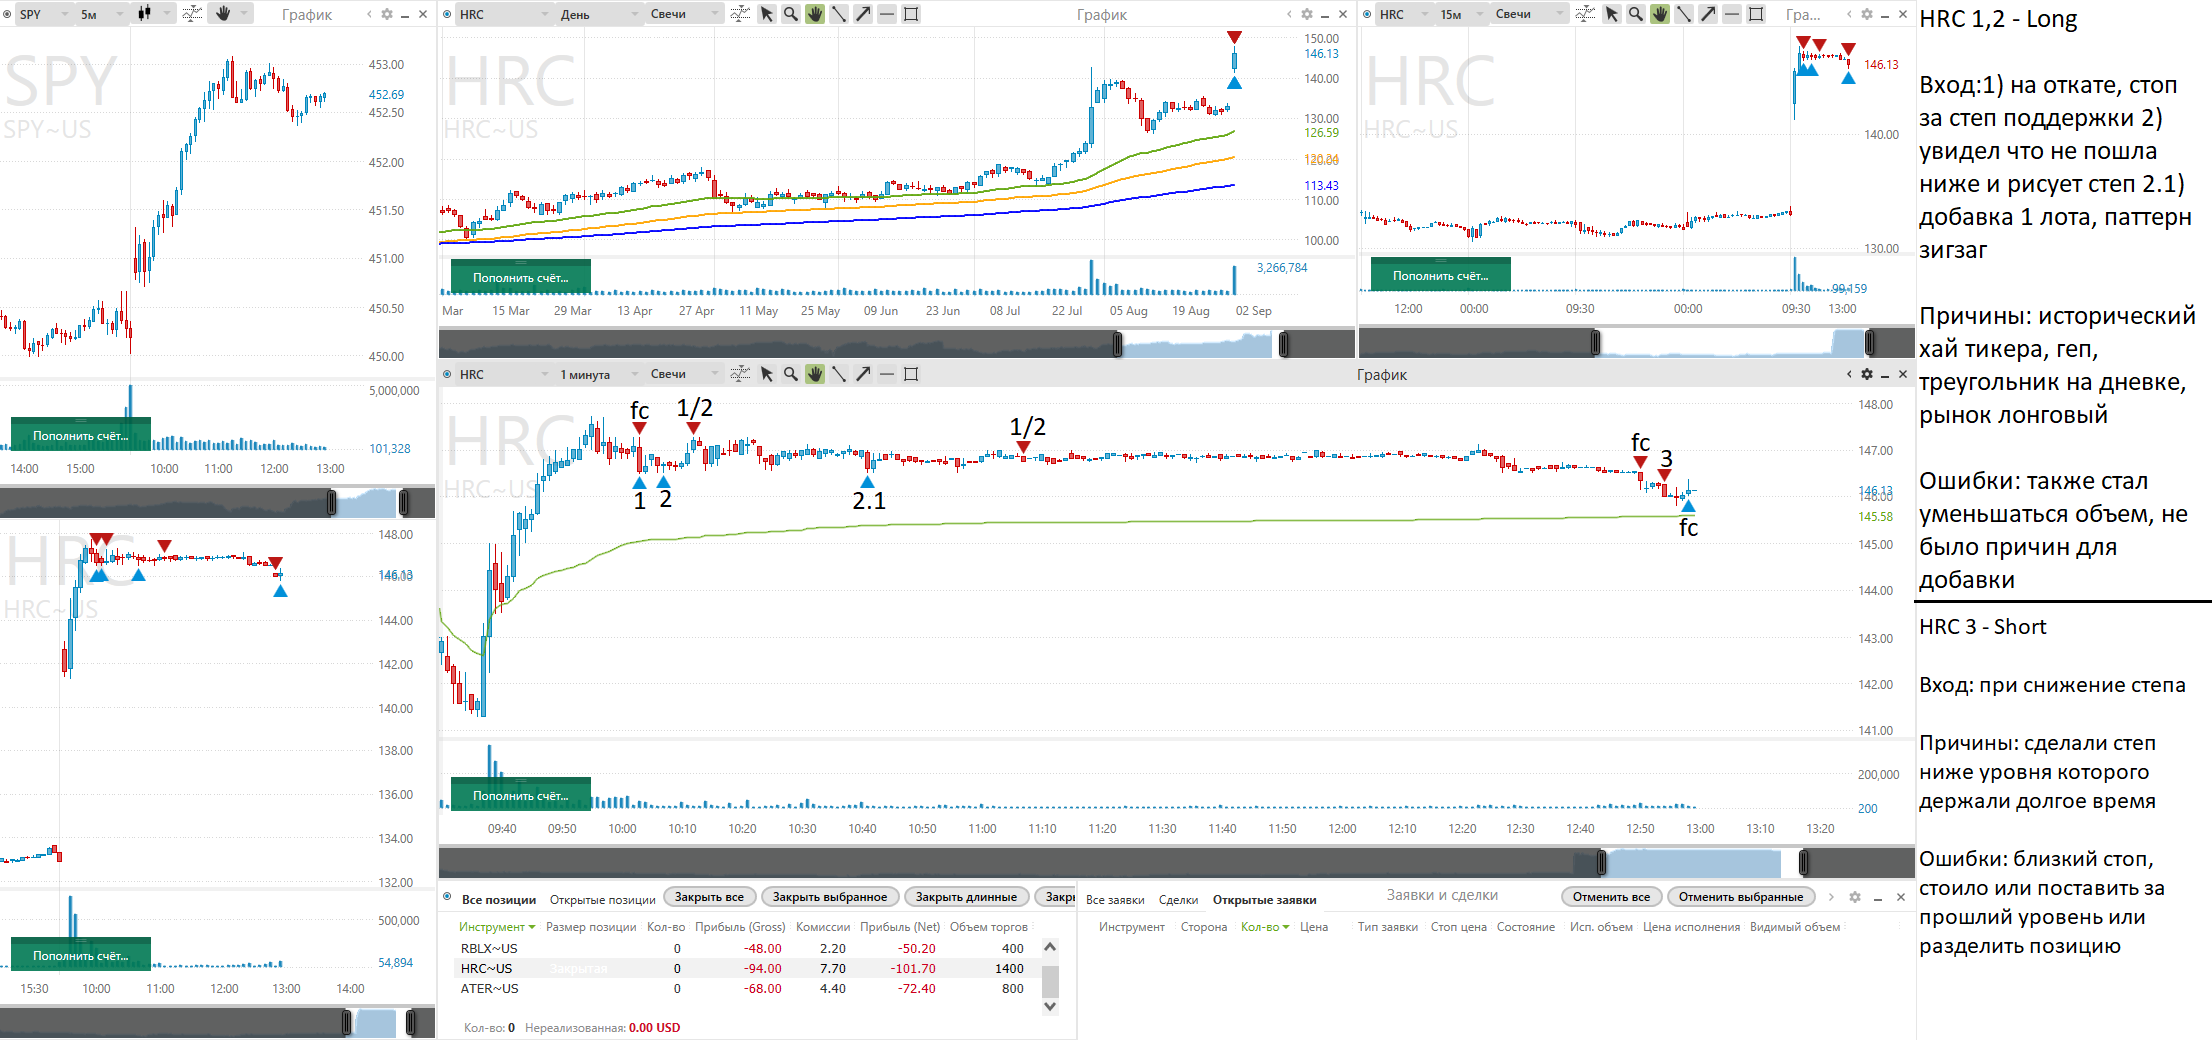Select cursor pointer tool in daily HRC chart
This screenshot has height=1040, width=2212.
click(767, 14)
